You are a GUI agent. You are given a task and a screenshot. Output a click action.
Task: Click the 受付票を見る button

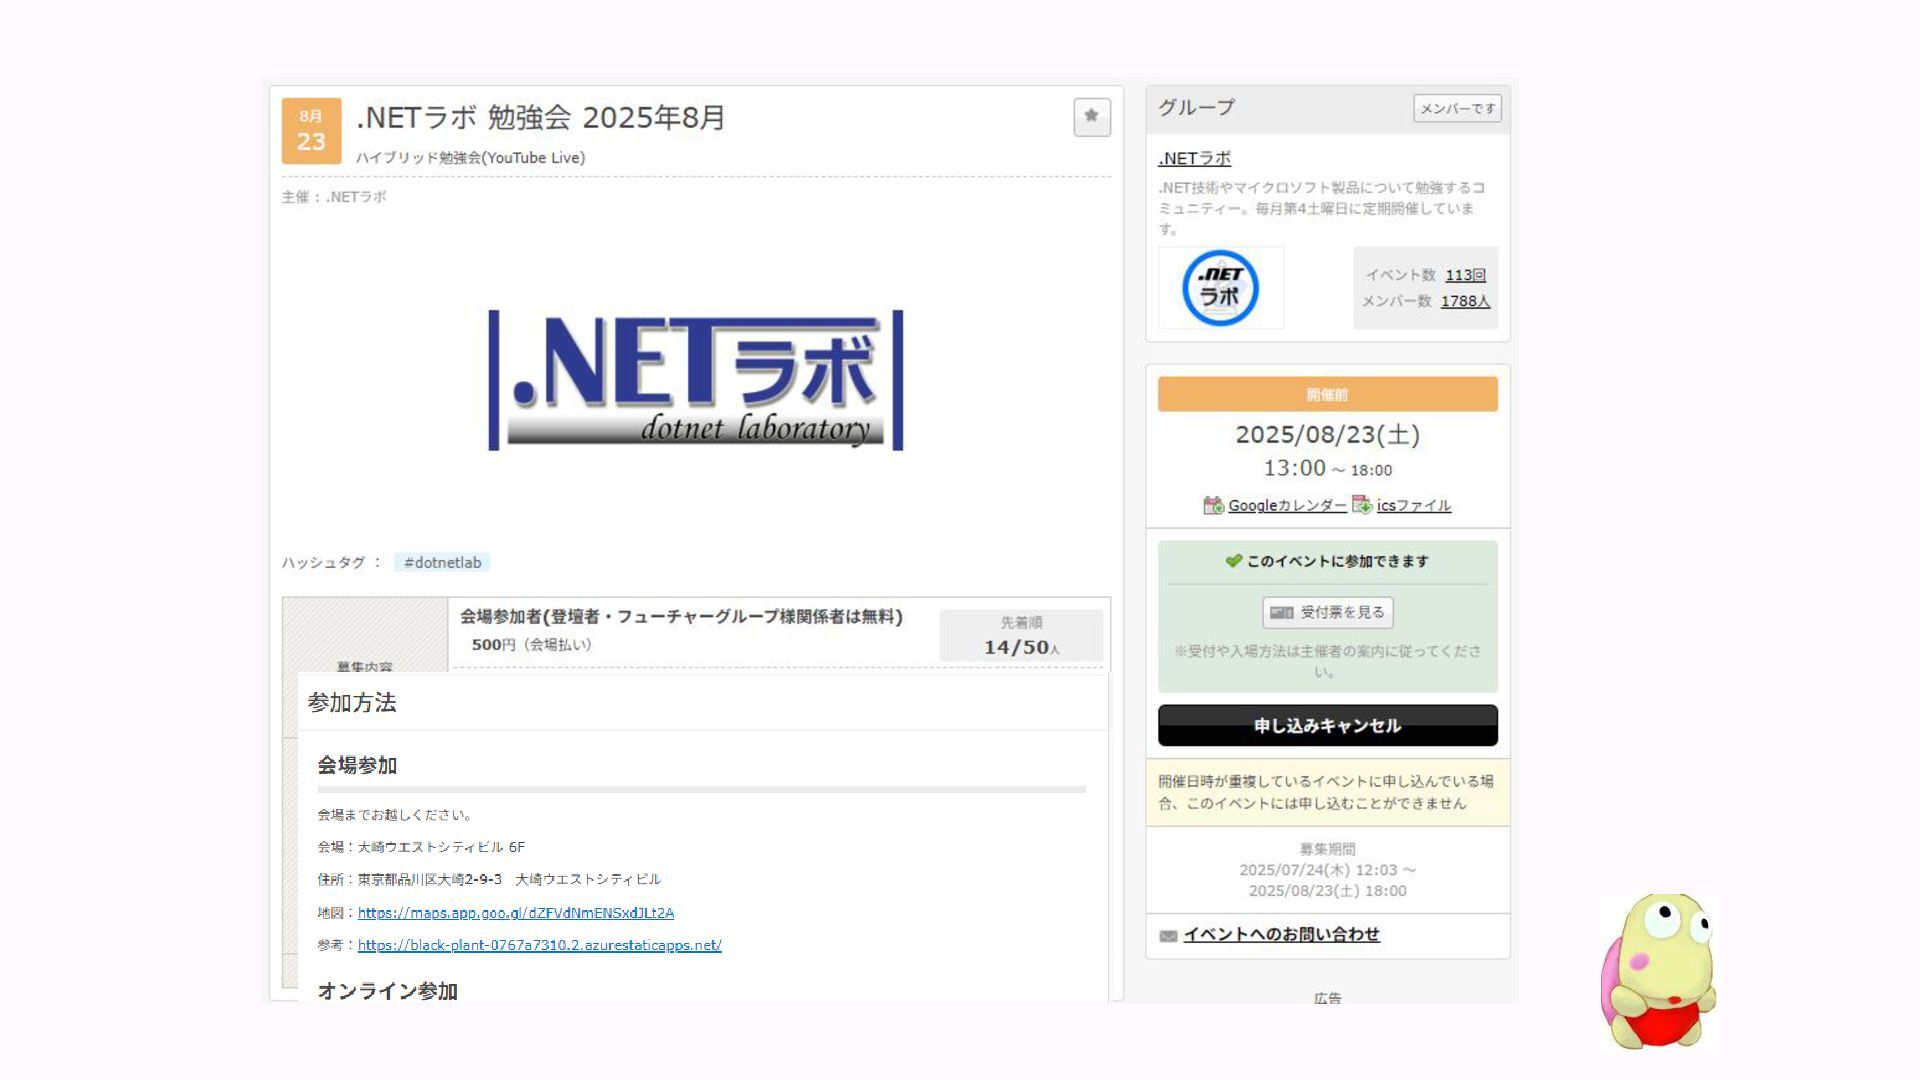(1327, 612)
